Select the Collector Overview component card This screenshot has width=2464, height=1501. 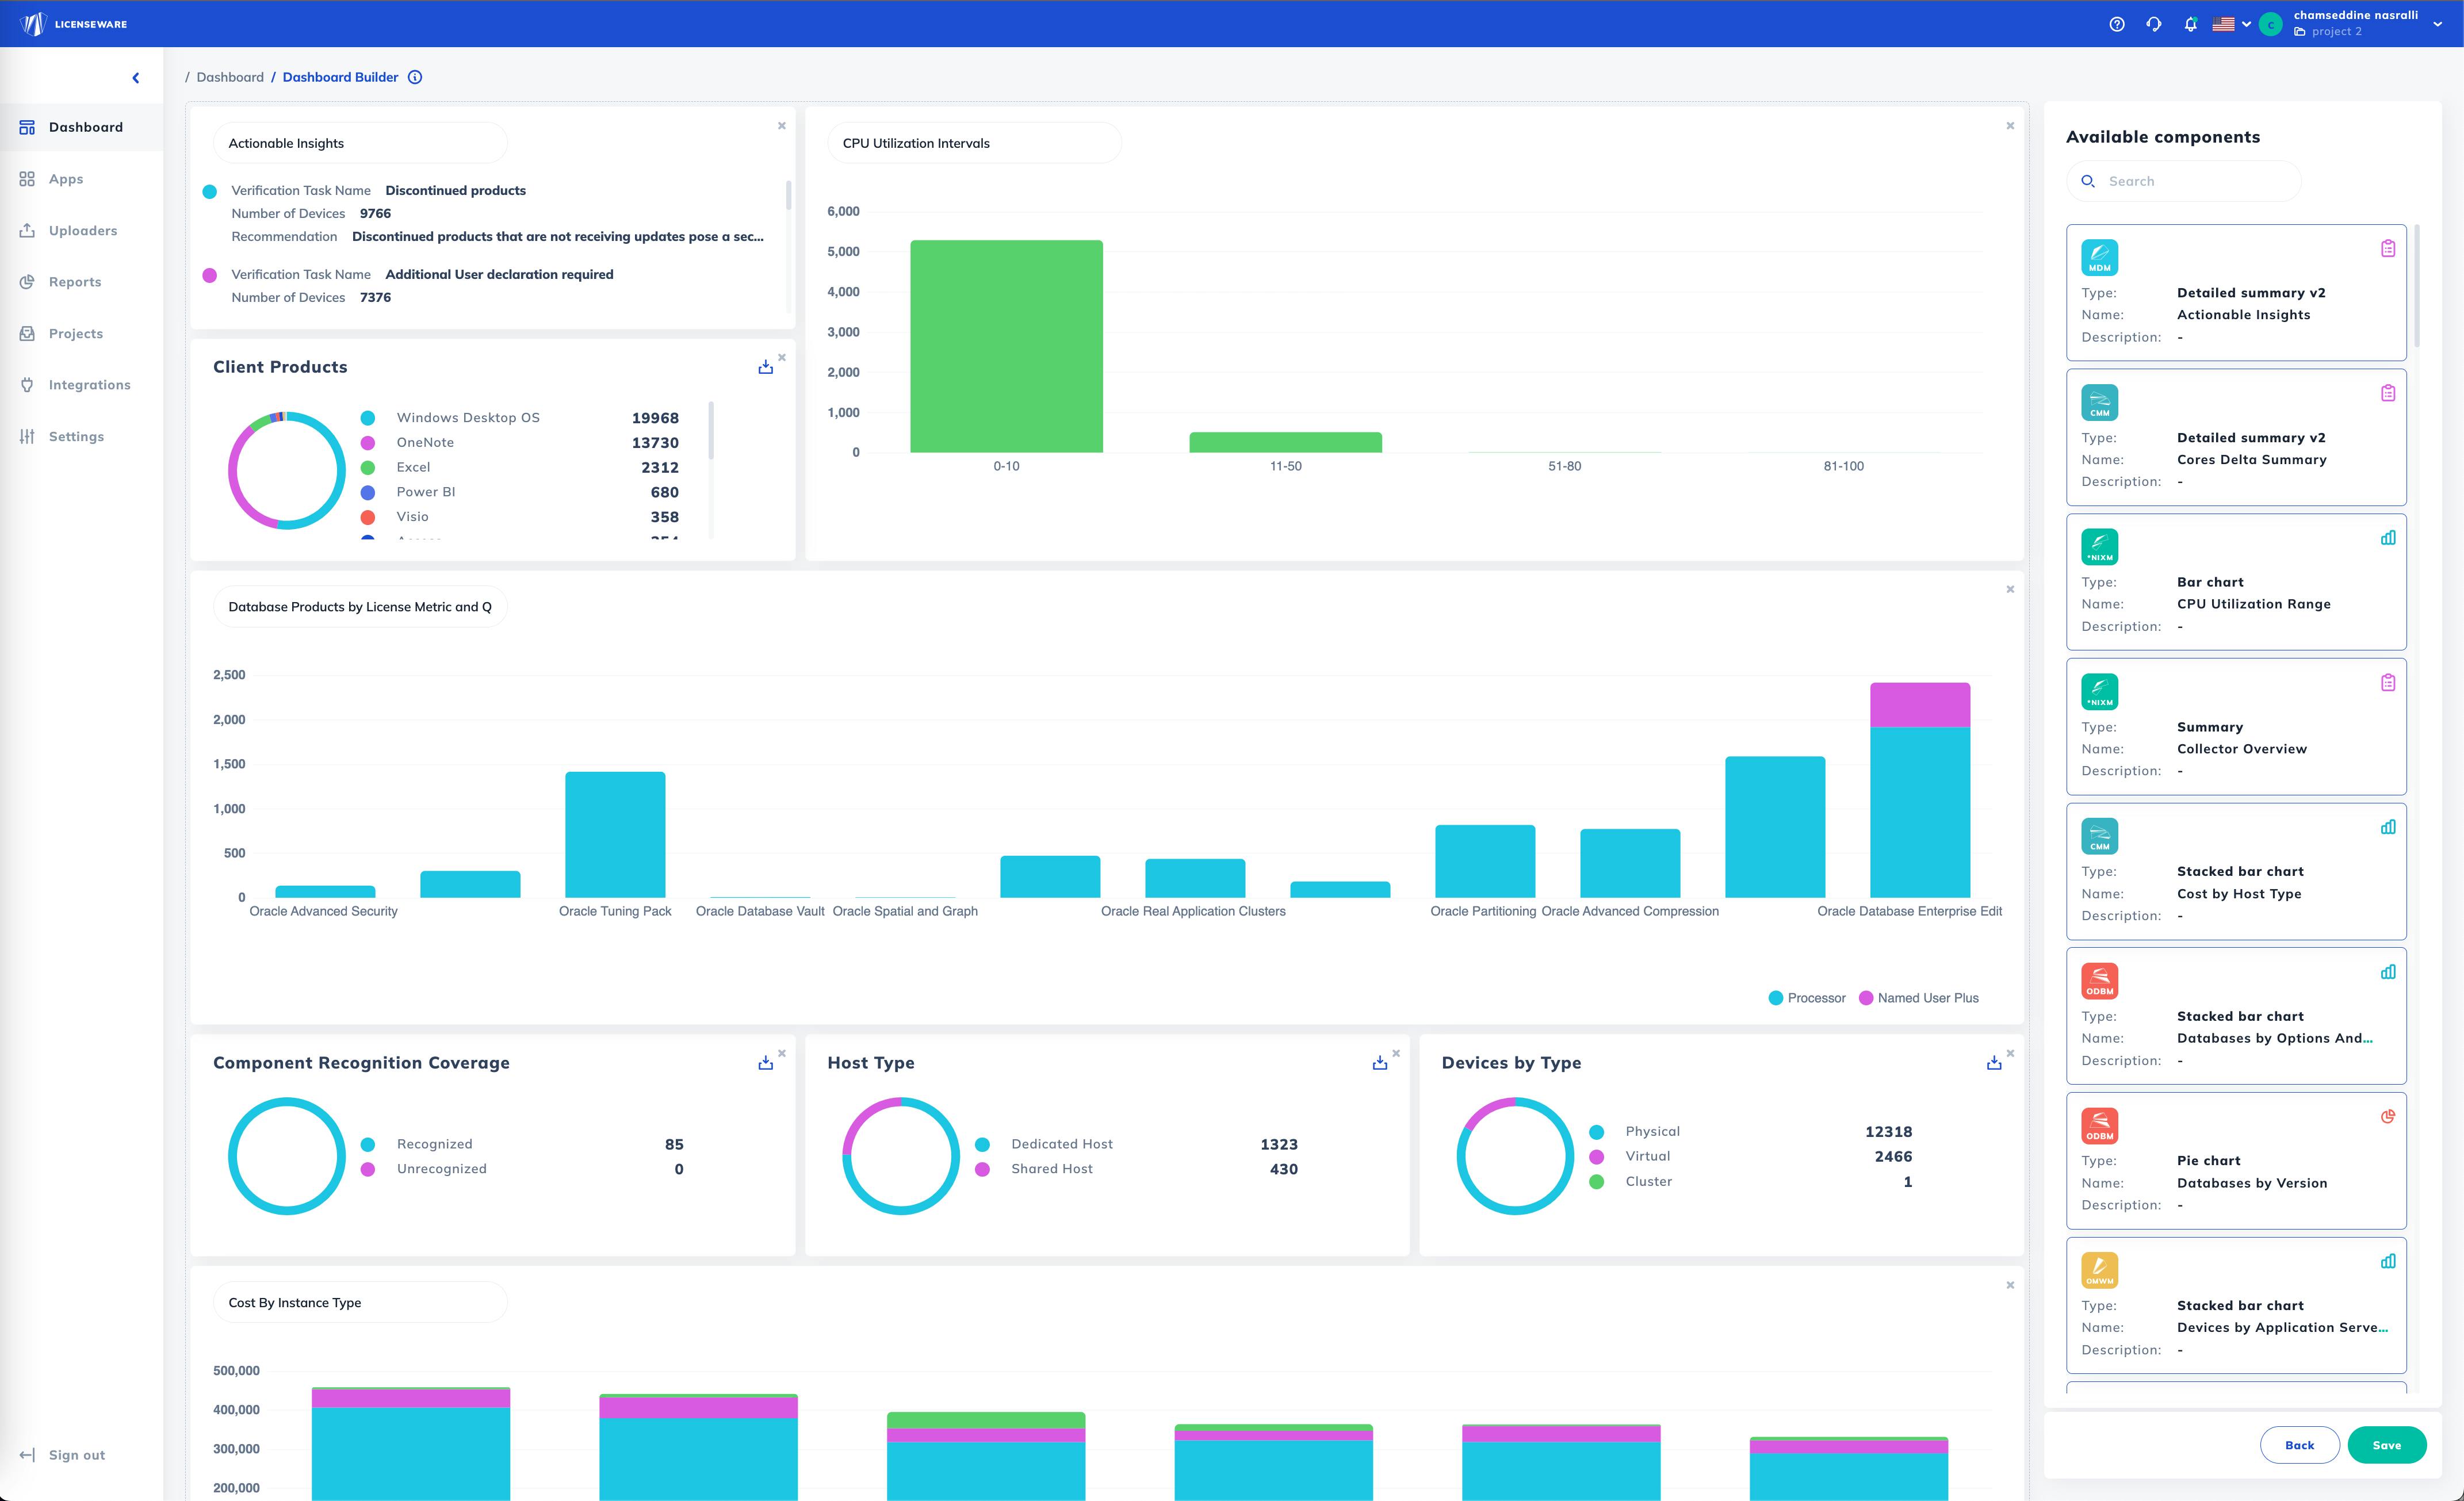[2236, 727]
